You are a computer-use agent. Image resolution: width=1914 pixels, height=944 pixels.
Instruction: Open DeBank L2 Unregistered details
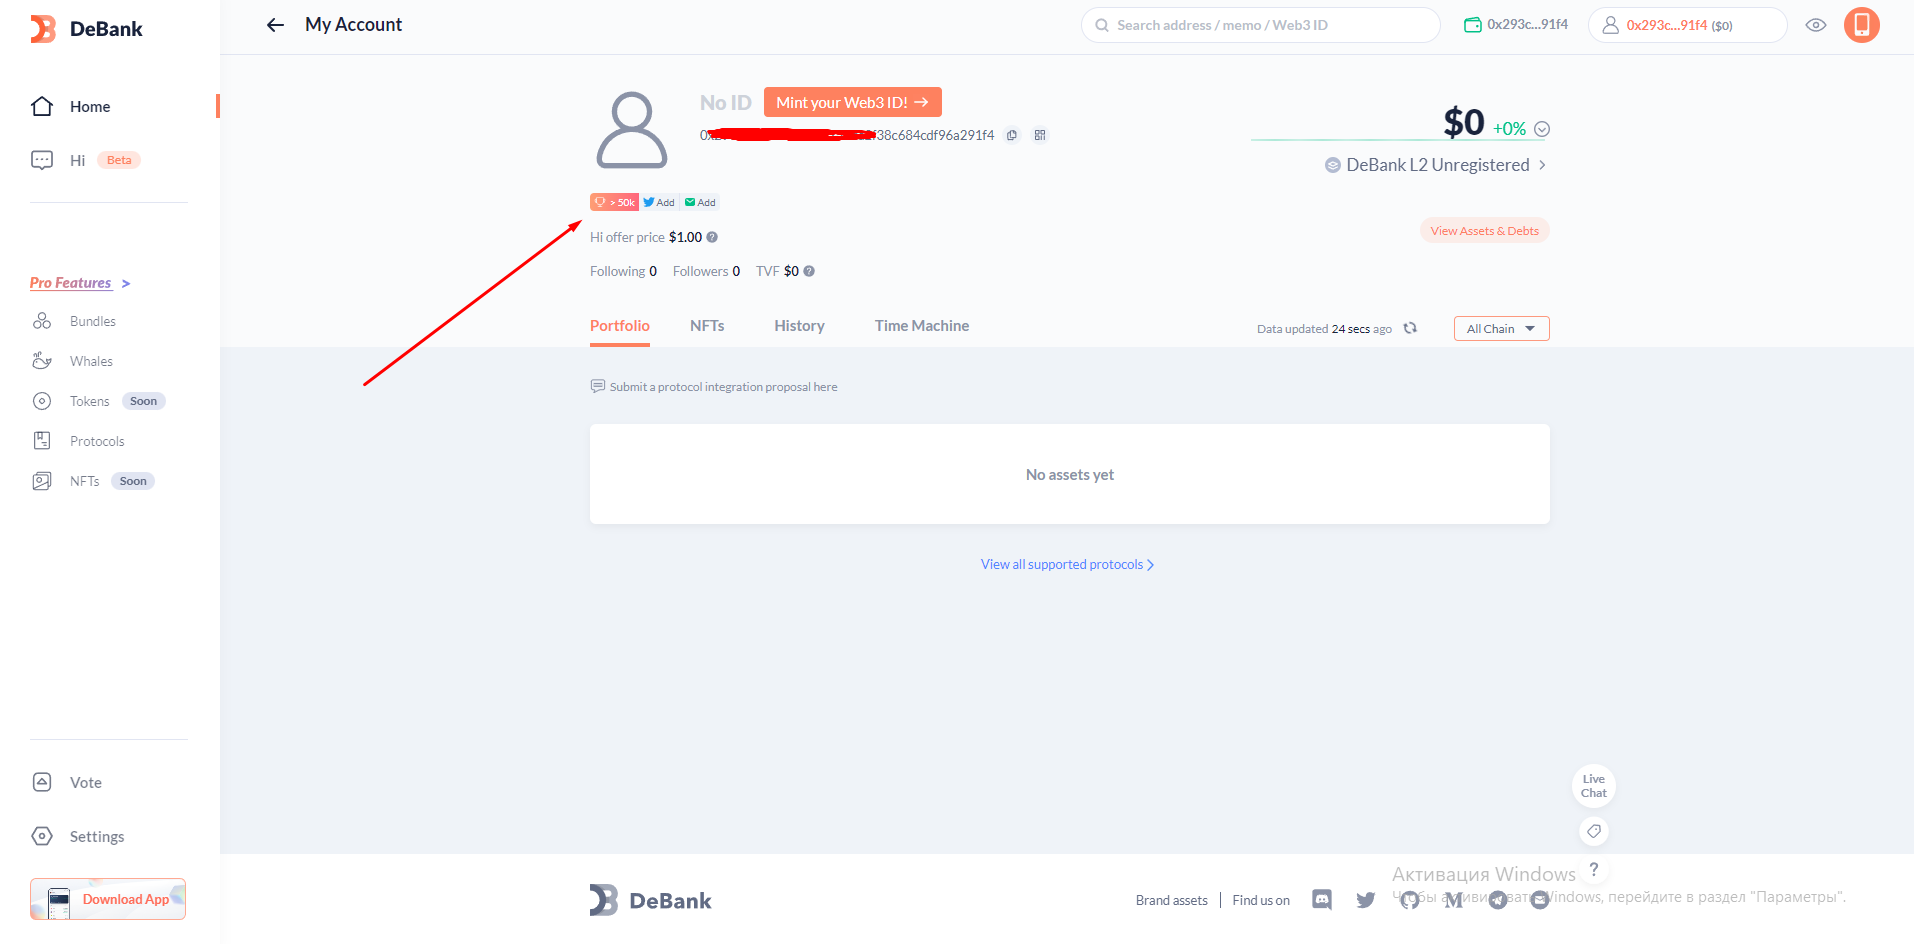[x=1436, y=165]
